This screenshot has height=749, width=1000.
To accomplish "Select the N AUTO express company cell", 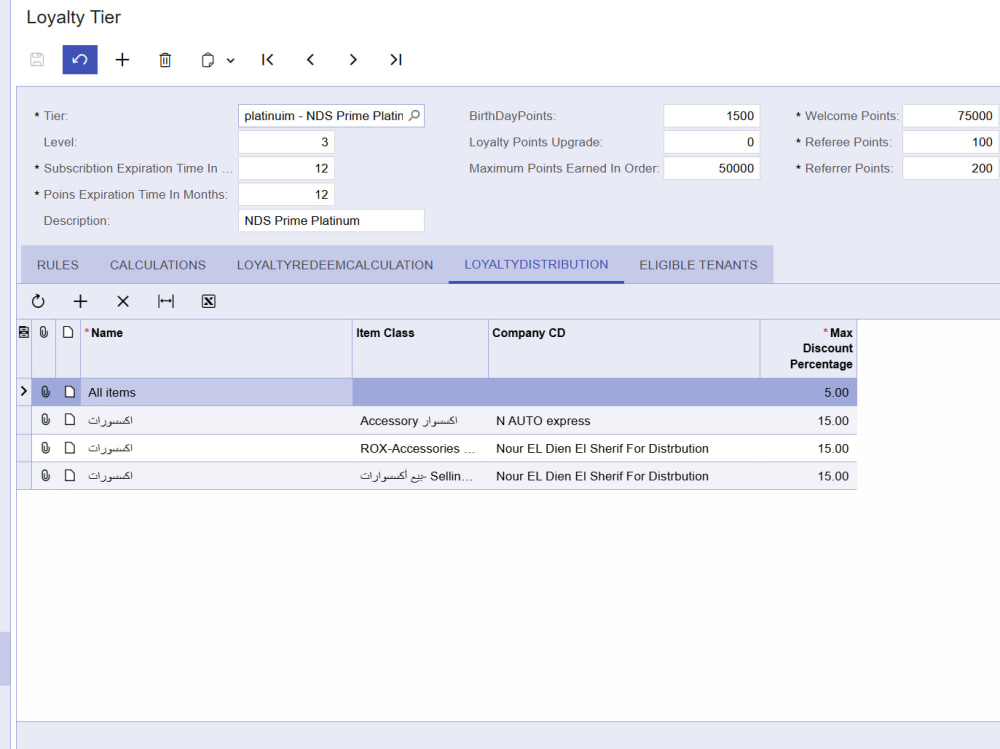I will click(624, 420).
